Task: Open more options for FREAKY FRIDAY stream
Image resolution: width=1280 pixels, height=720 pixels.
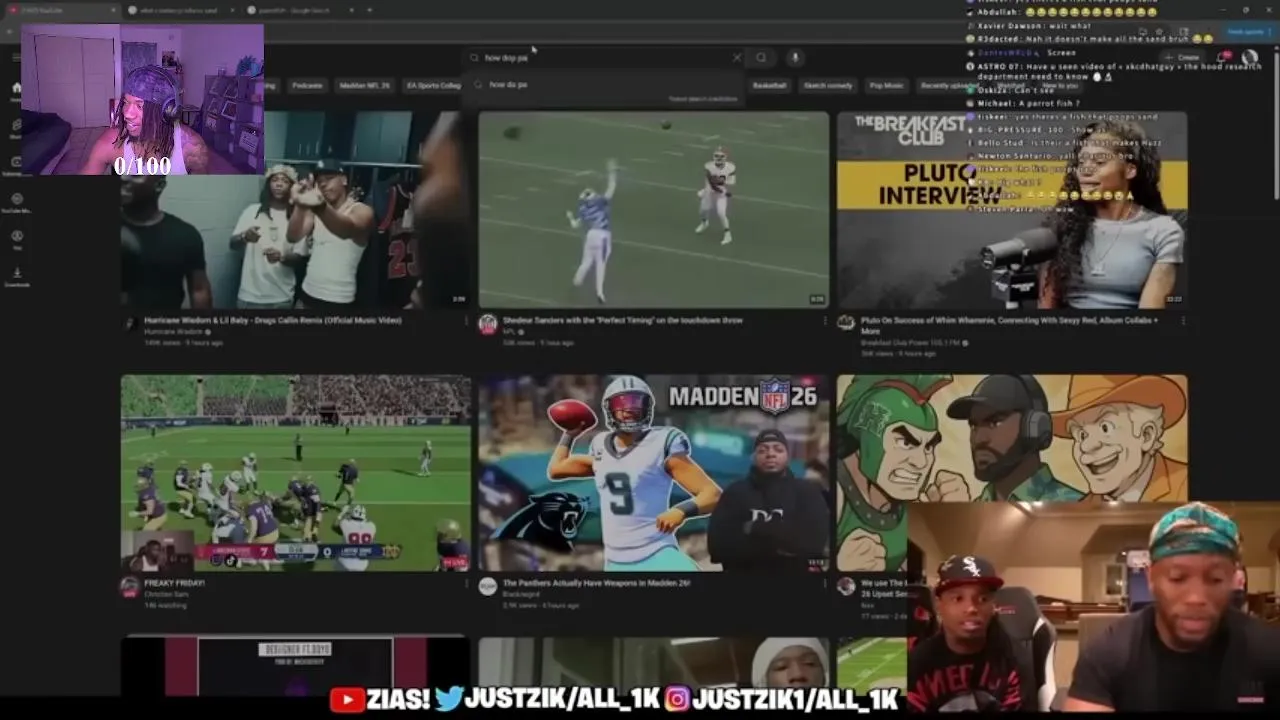Action: coord(466,584)
